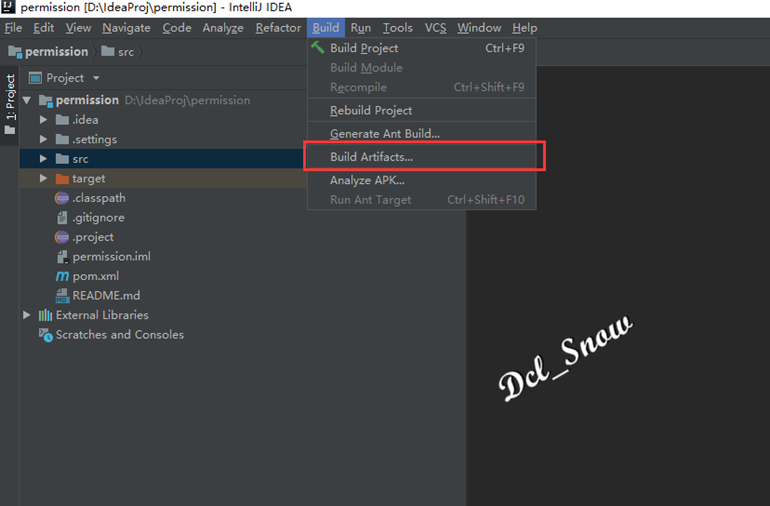Viewport: 770px width, 506px height.
Task: Open the Window menu
Action: click(479, 28)
